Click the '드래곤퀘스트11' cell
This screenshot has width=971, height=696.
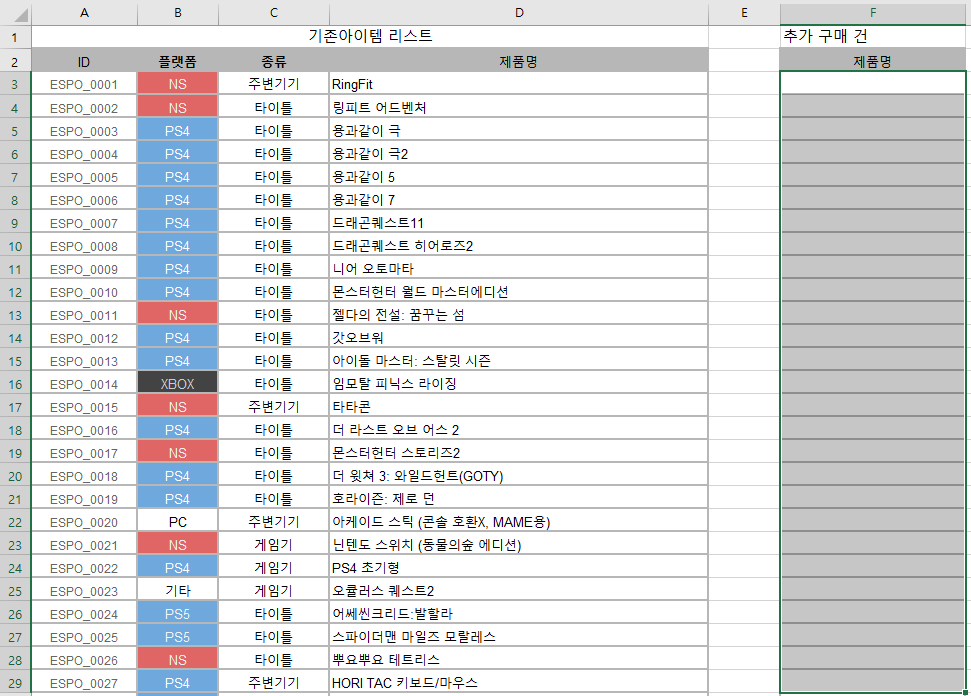pyautogui.click(x=519, y=223)
